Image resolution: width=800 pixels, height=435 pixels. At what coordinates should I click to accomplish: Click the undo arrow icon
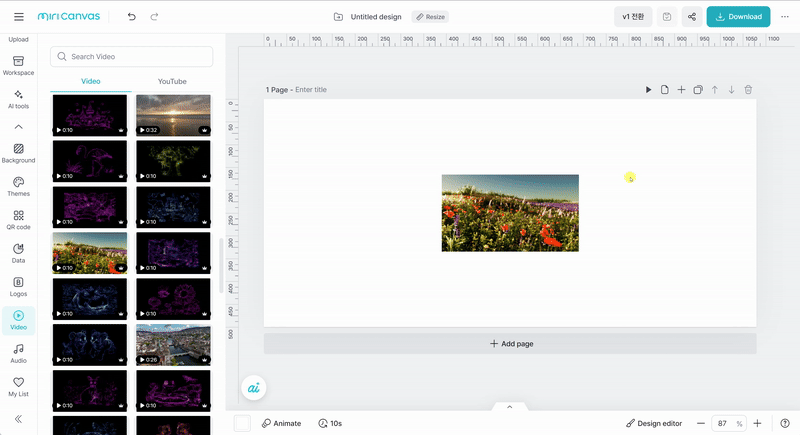click(x=132, y=17)
